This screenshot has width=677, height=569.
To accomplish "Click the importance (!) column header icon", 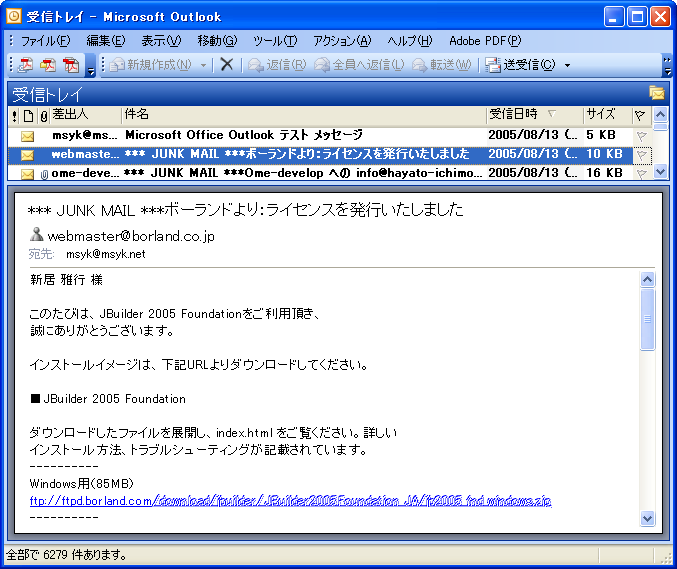I will (14, 116).
